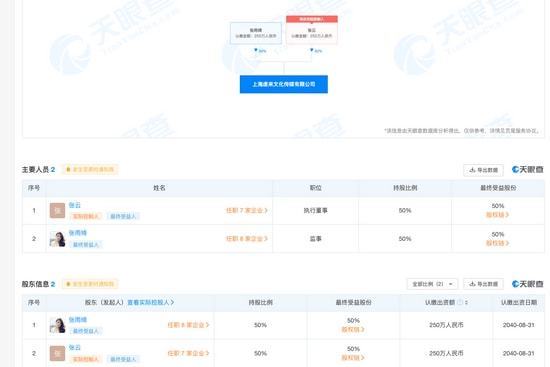The height and width of the screenshot is (367, 550).
Task: Click the 天眼查 logo beside 股东信息
Action: click(527, 284)
